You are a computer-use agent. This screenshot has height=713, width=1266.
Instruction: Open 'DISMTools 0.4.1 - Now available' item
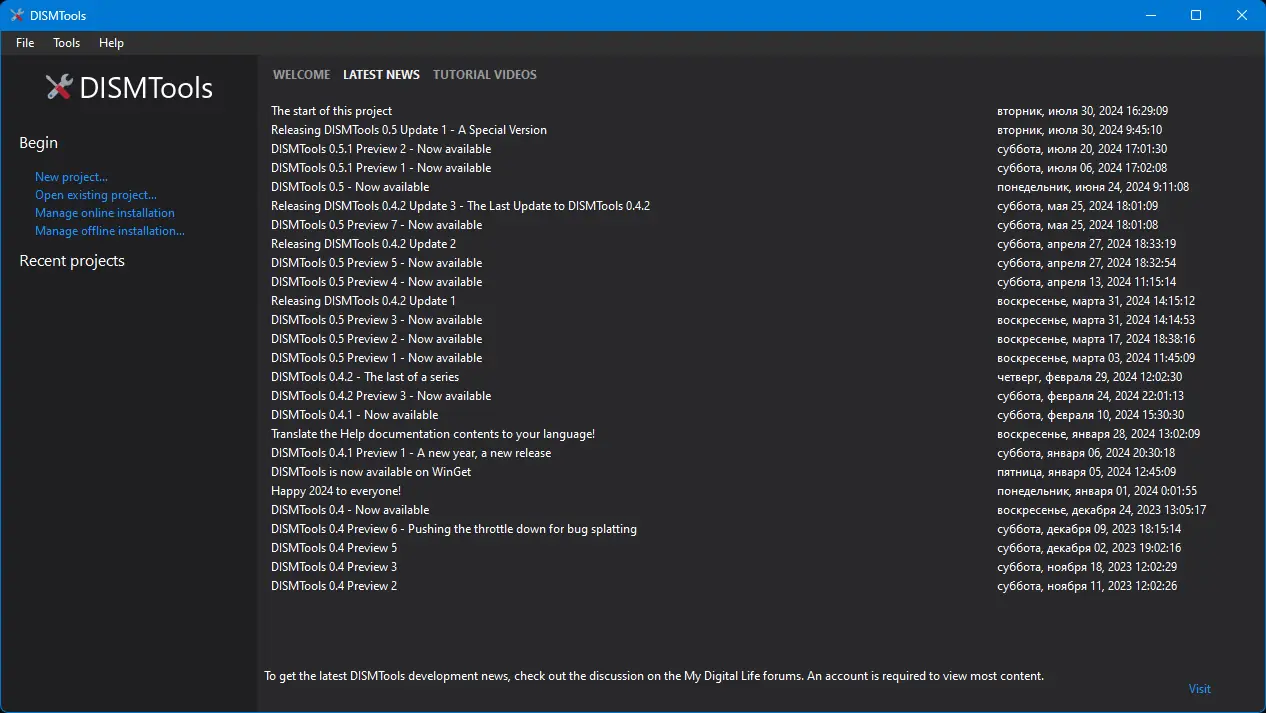355,415
